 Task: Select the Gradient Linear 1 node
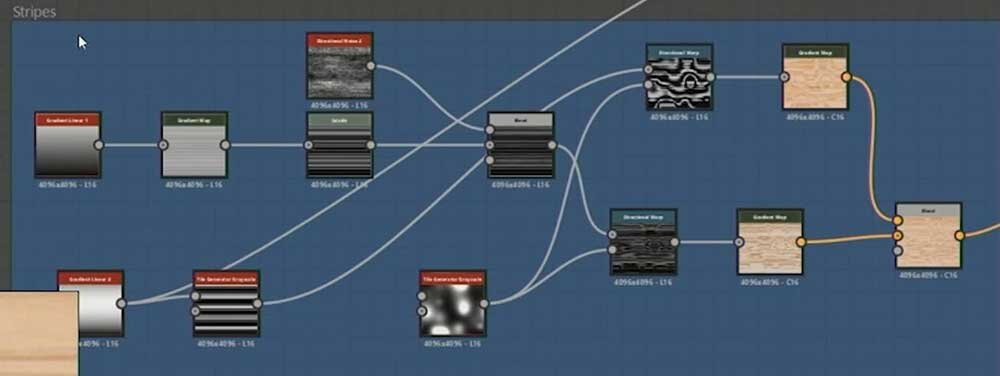(x=68, y=145)
